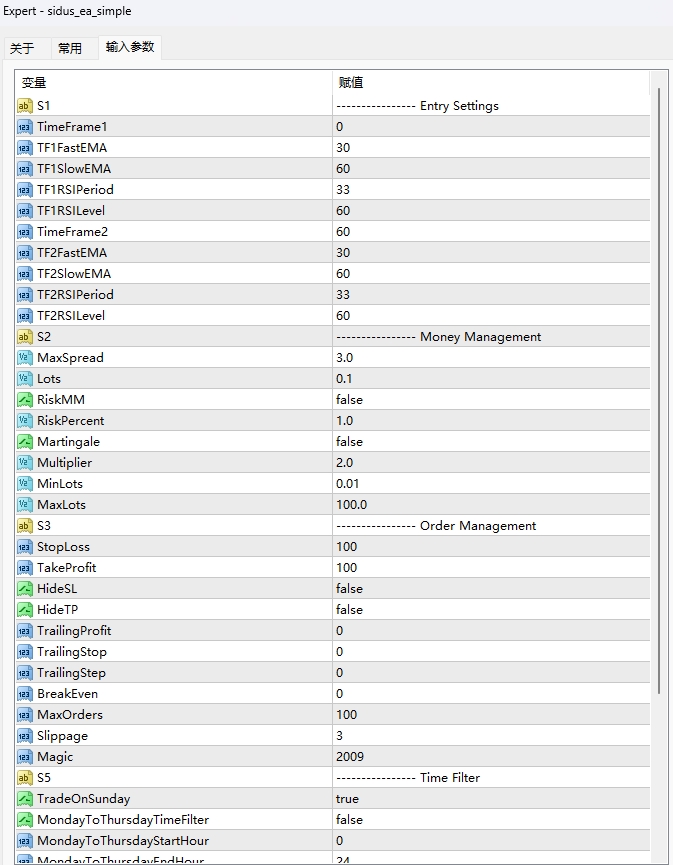Select the 输入参数 tab
Image resolution: width=673 pixels, height=865 pixels.
pyautogui.click(x=130, y=47)
